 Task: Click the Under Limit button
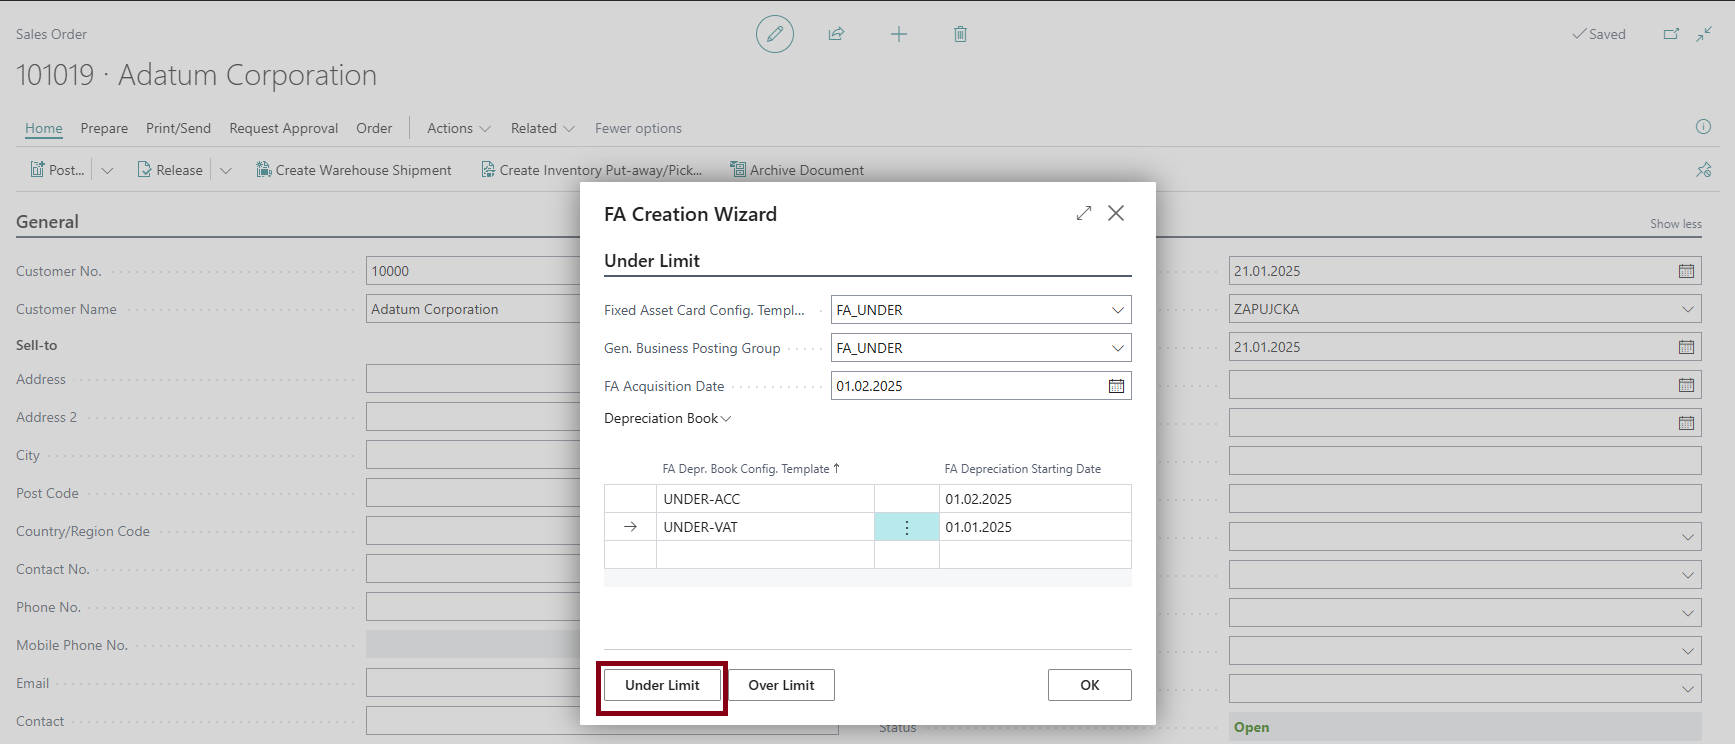click(662, 685)
